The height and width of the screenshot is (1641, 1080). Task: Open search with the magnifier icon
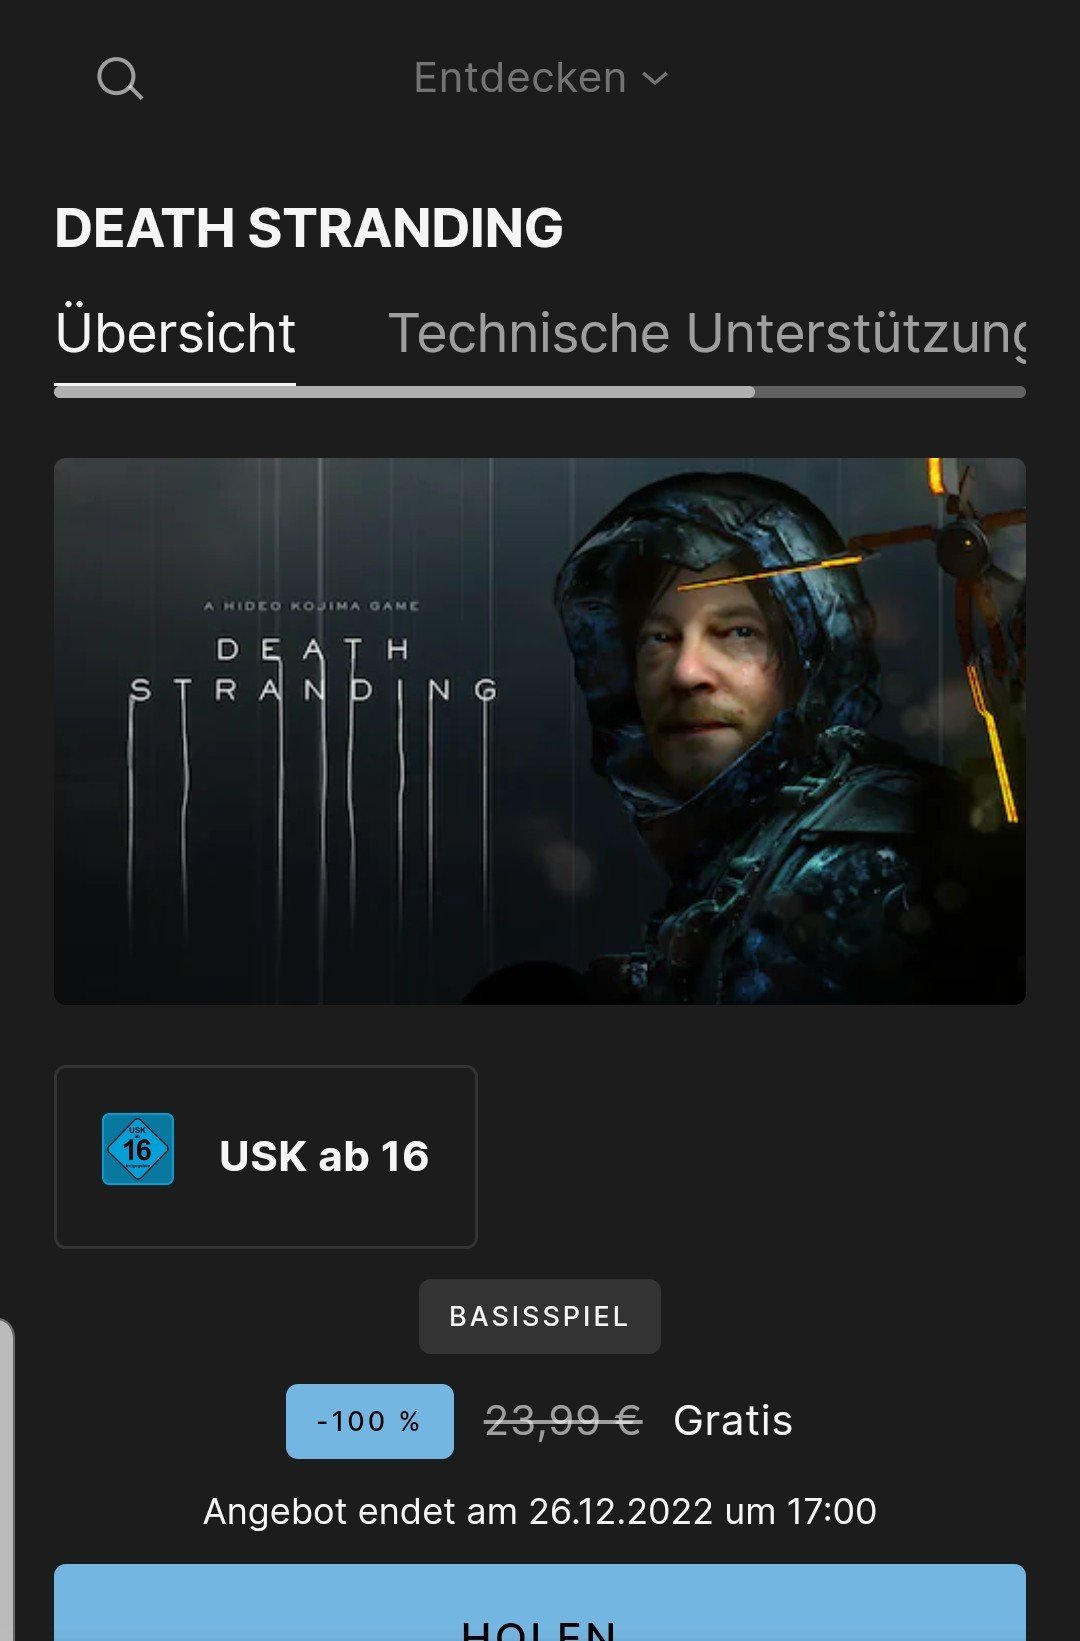click(120, 78)
